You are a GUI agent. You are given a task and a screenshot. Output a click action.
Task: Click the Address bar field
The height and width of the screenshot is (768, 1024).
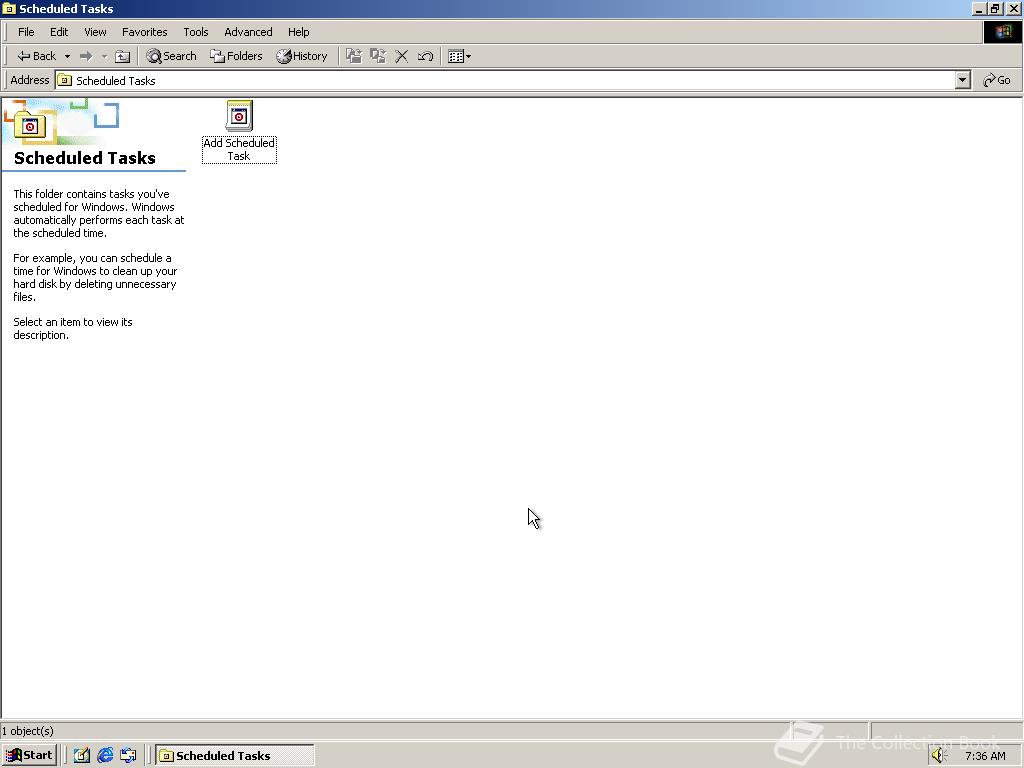pyautogui.click(x=513, y=80)
